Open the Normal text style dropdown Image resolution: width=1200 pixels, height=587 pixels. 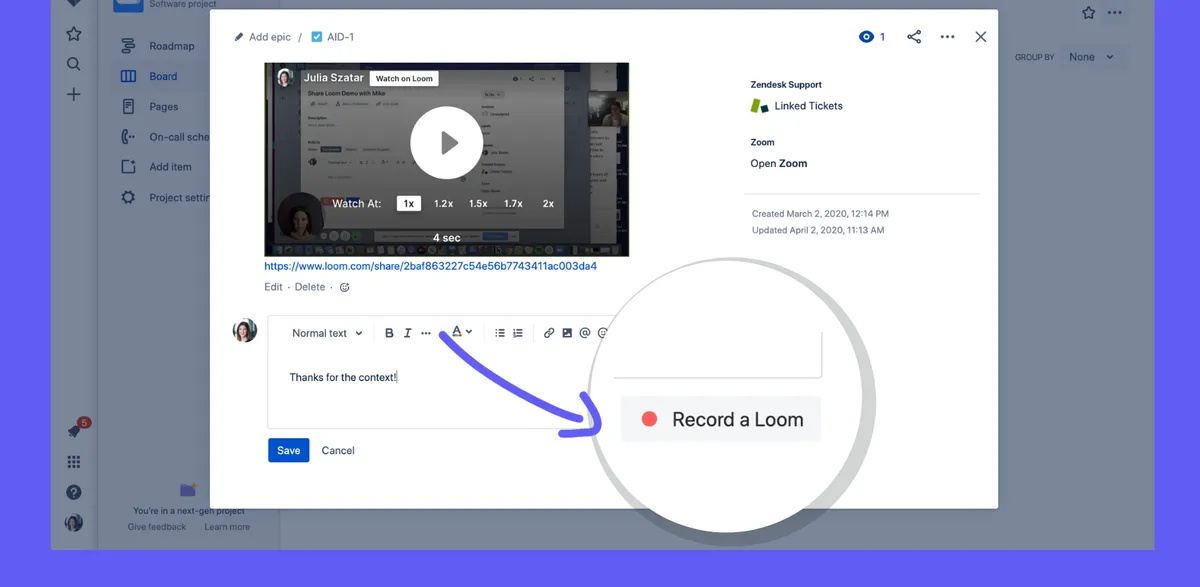point(327,333)
